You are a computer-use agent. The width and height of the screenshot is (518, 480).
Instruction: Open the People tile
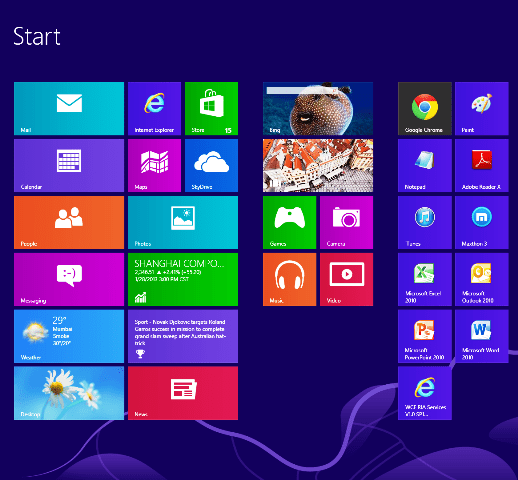[69, 222]
